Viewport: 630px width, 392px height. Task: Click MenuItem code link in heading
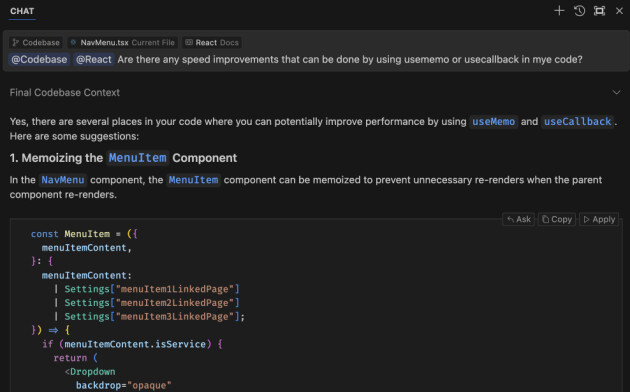point(137,158)
